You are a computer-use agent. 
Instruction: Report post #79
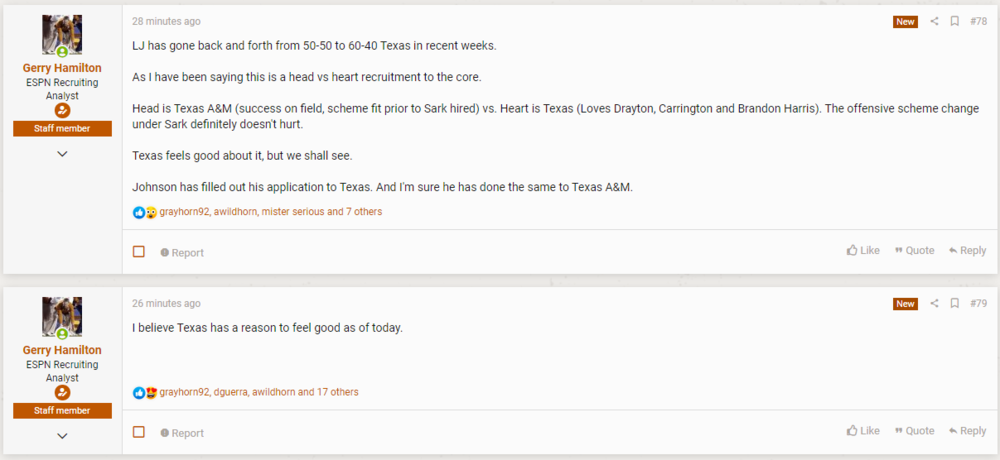pyautogui.click(x=182, y=433)
